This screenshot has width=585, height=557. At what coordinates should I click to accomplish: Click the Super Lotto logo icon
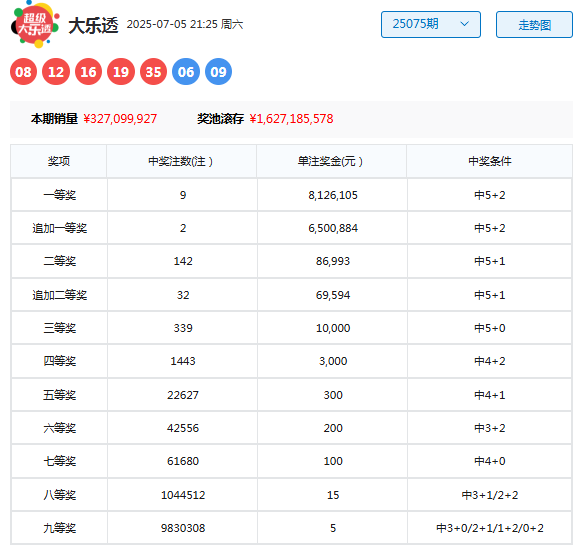35,24
